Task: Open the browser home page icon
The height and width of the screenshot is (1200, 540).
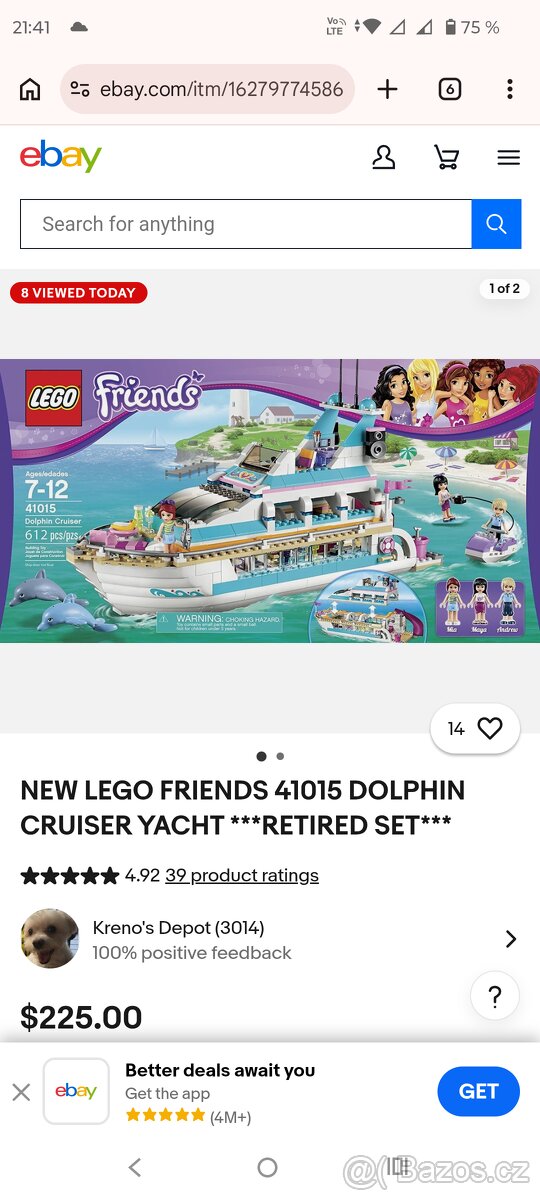Action: click(x=30, y=89)
